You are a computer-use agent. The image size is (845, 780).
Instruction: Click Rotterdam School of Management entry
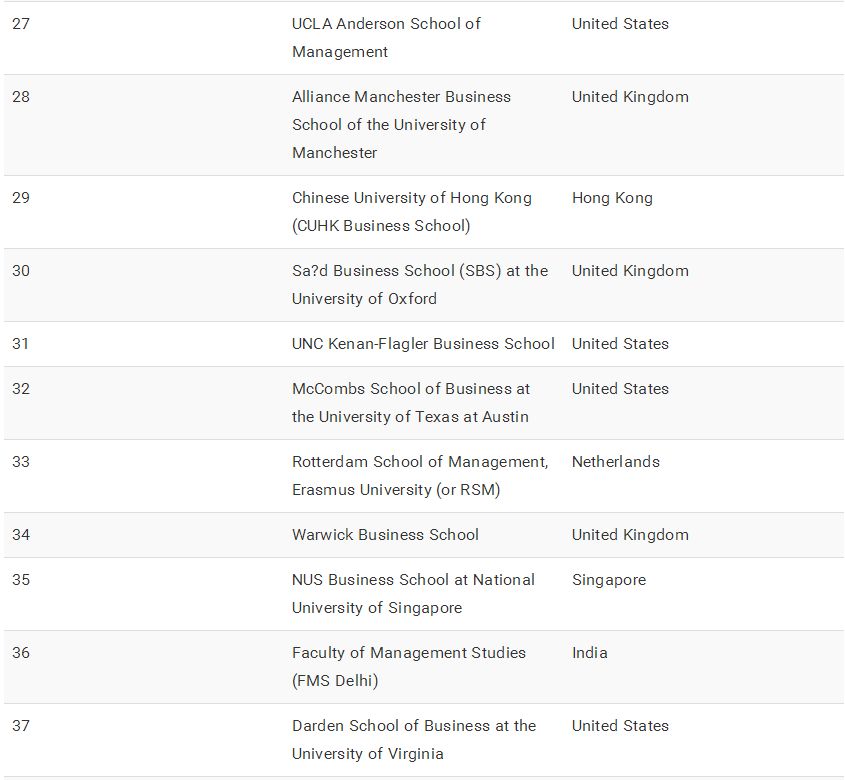(x=420, y=476)
